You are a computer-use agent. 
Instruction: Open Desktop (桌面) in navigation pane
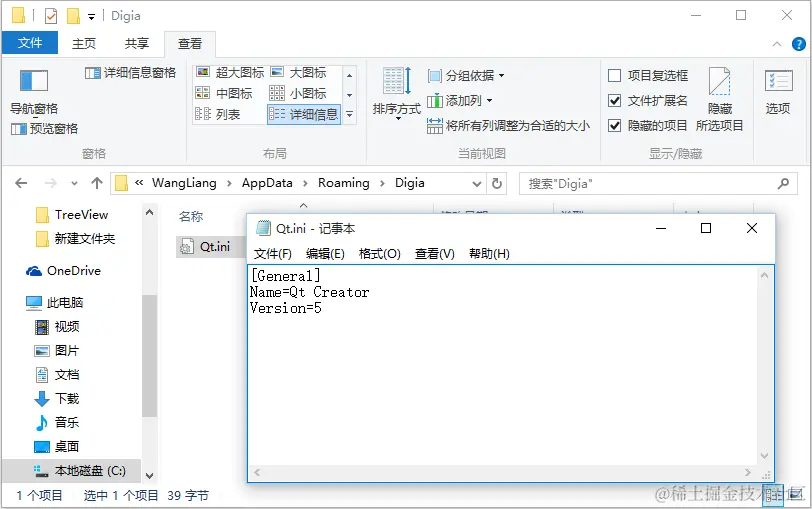tap(57, 446)
